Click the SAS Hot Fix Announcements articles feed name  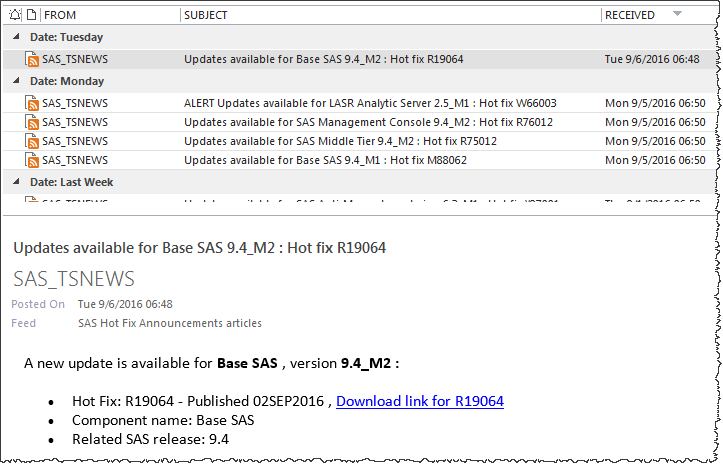[x=170, y=323]
